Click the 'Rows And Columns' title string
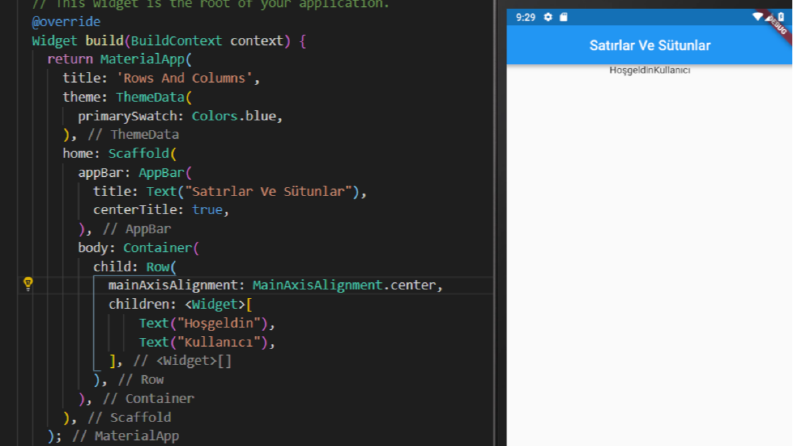Image resolution: width=793 pixels, height=446 pixels. [185, 78]
